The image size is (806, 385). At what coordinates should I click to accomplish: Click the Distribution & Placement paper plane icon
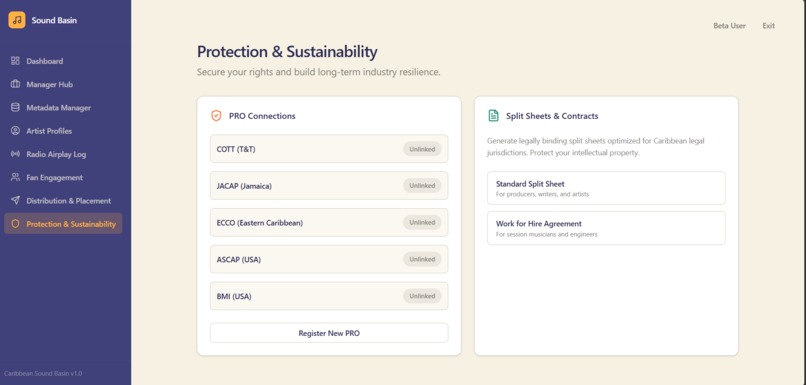[15, 200]
